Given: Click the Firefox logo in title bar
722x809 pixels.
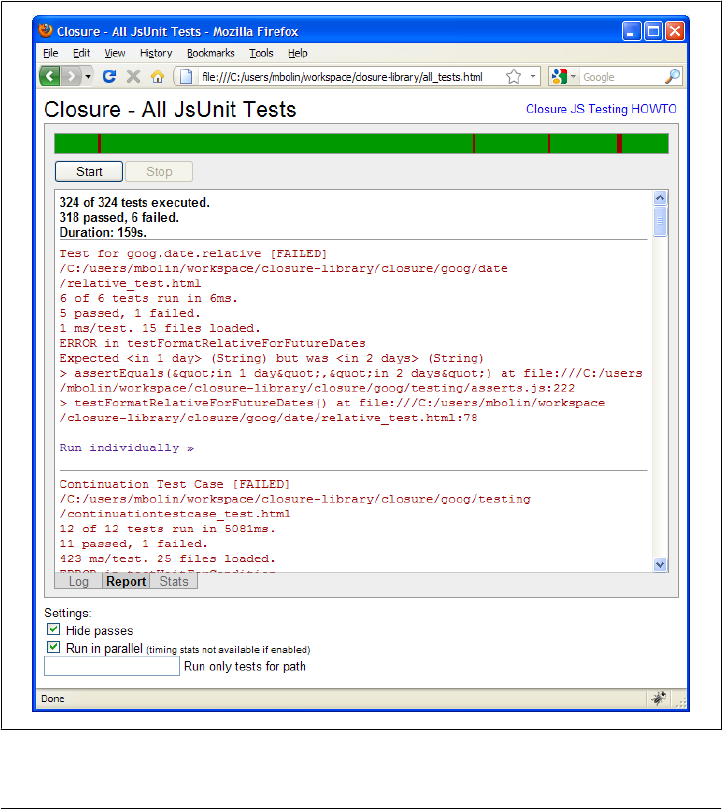Looking at the screenshot, I should tap(45, 30).
